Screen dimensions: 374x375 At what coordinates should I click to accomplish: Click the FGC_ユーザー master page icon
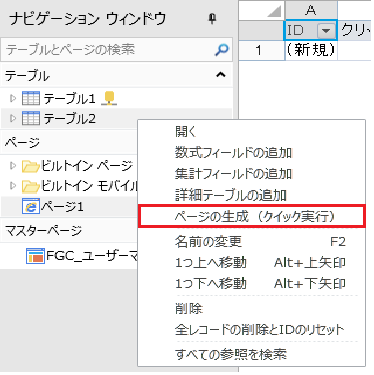(x=35, y=256)
